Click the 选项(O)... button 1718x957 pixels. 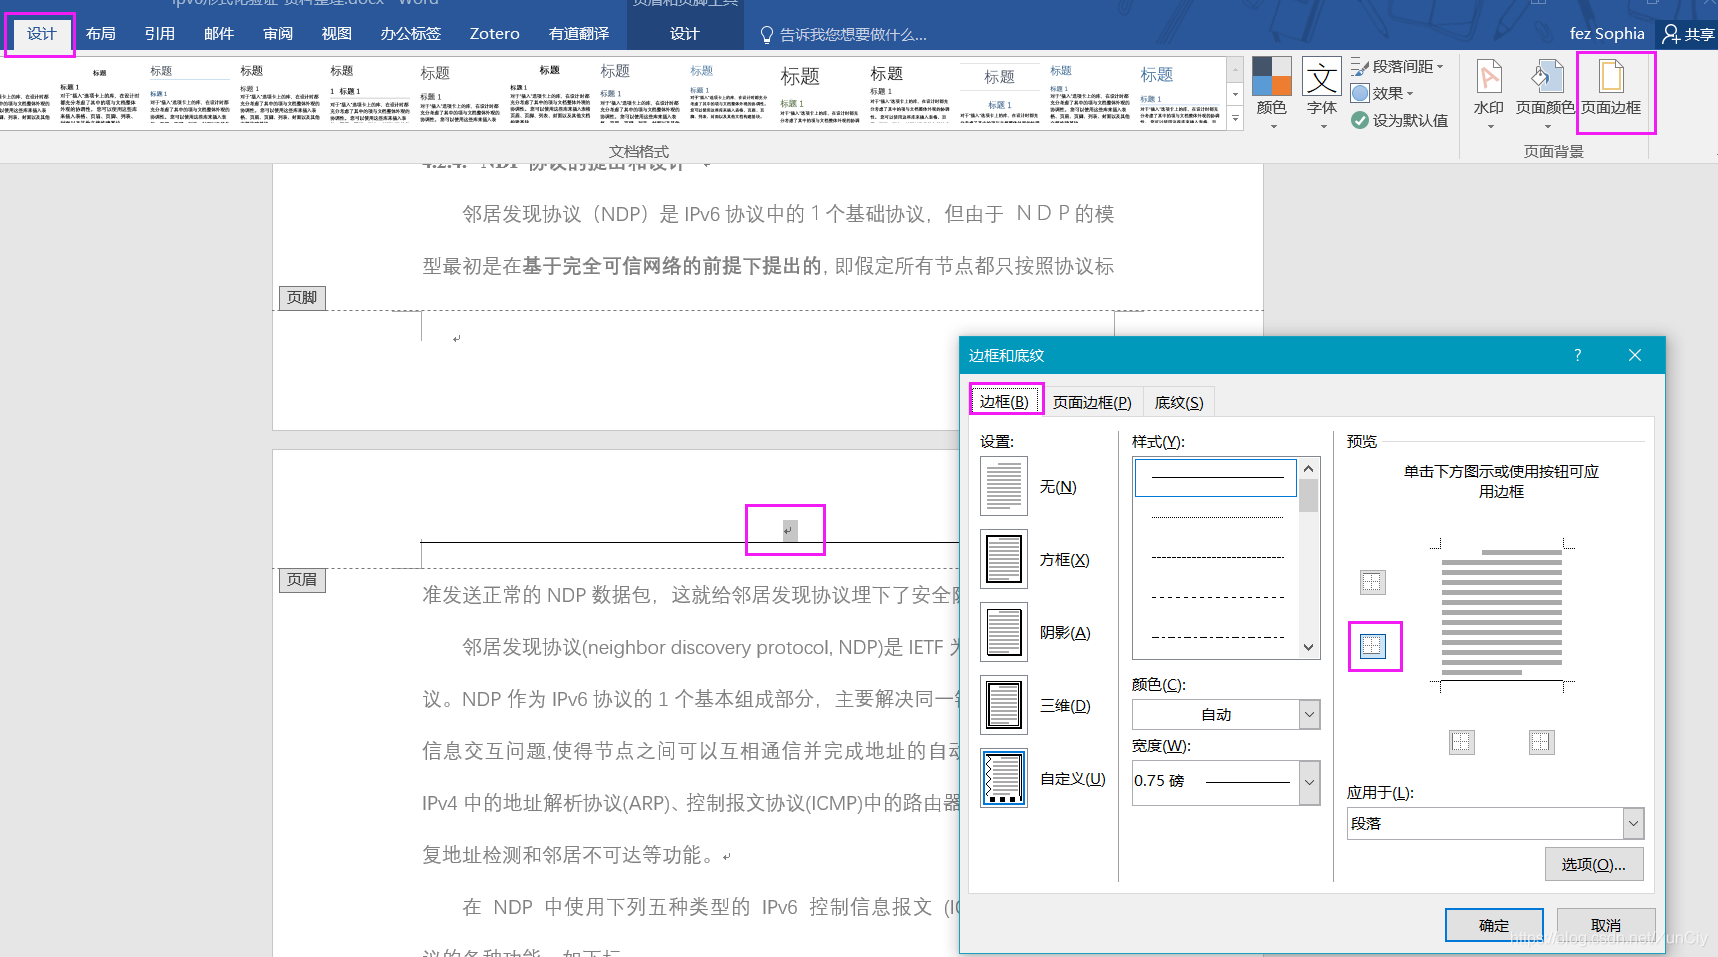pos(1594,864)
